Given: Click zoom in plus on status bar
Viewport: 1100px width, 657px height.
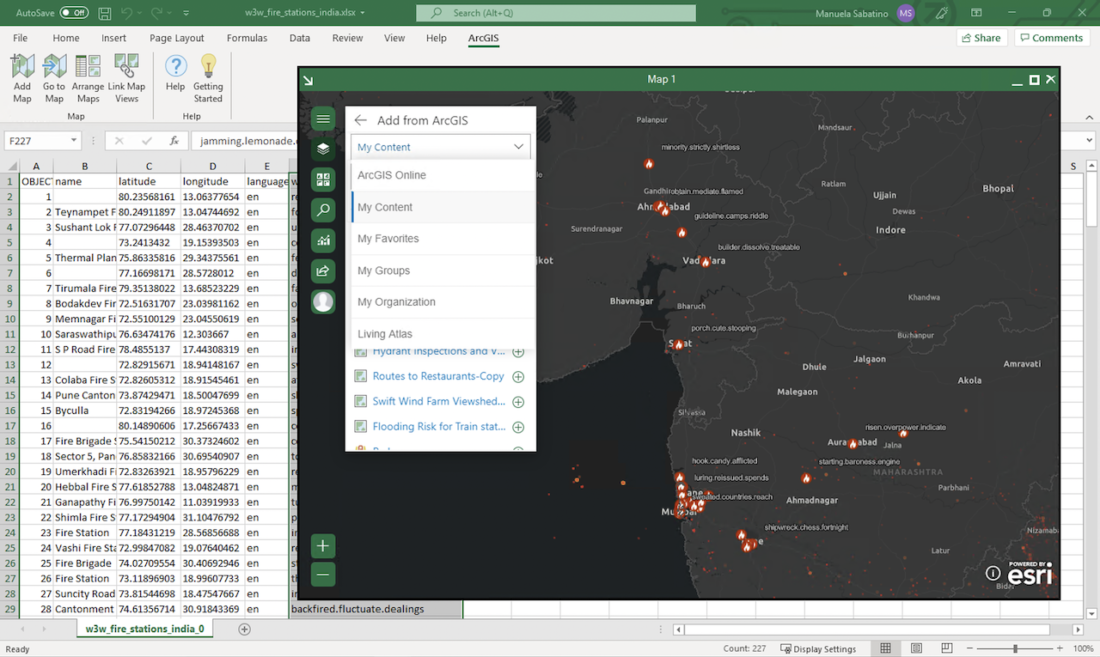Looking at the screenshot, I should coord(1060,649).
